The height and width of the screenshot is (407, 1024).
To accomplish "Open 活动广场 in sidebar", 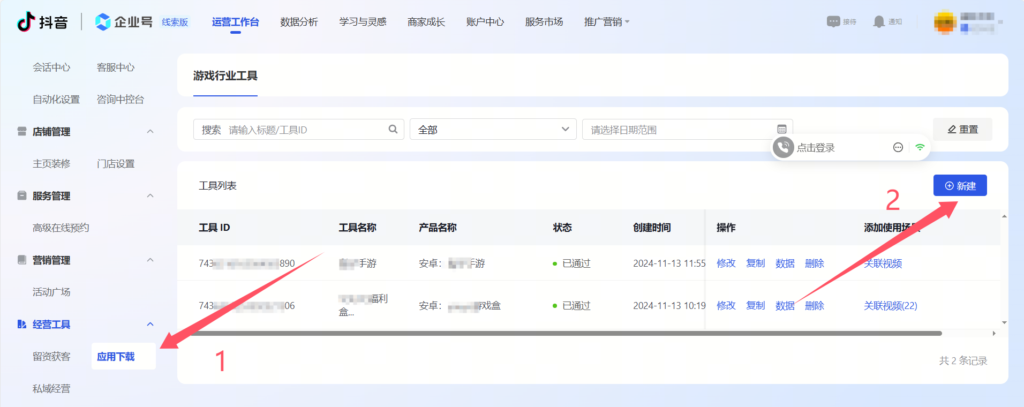I will [52, 291].
